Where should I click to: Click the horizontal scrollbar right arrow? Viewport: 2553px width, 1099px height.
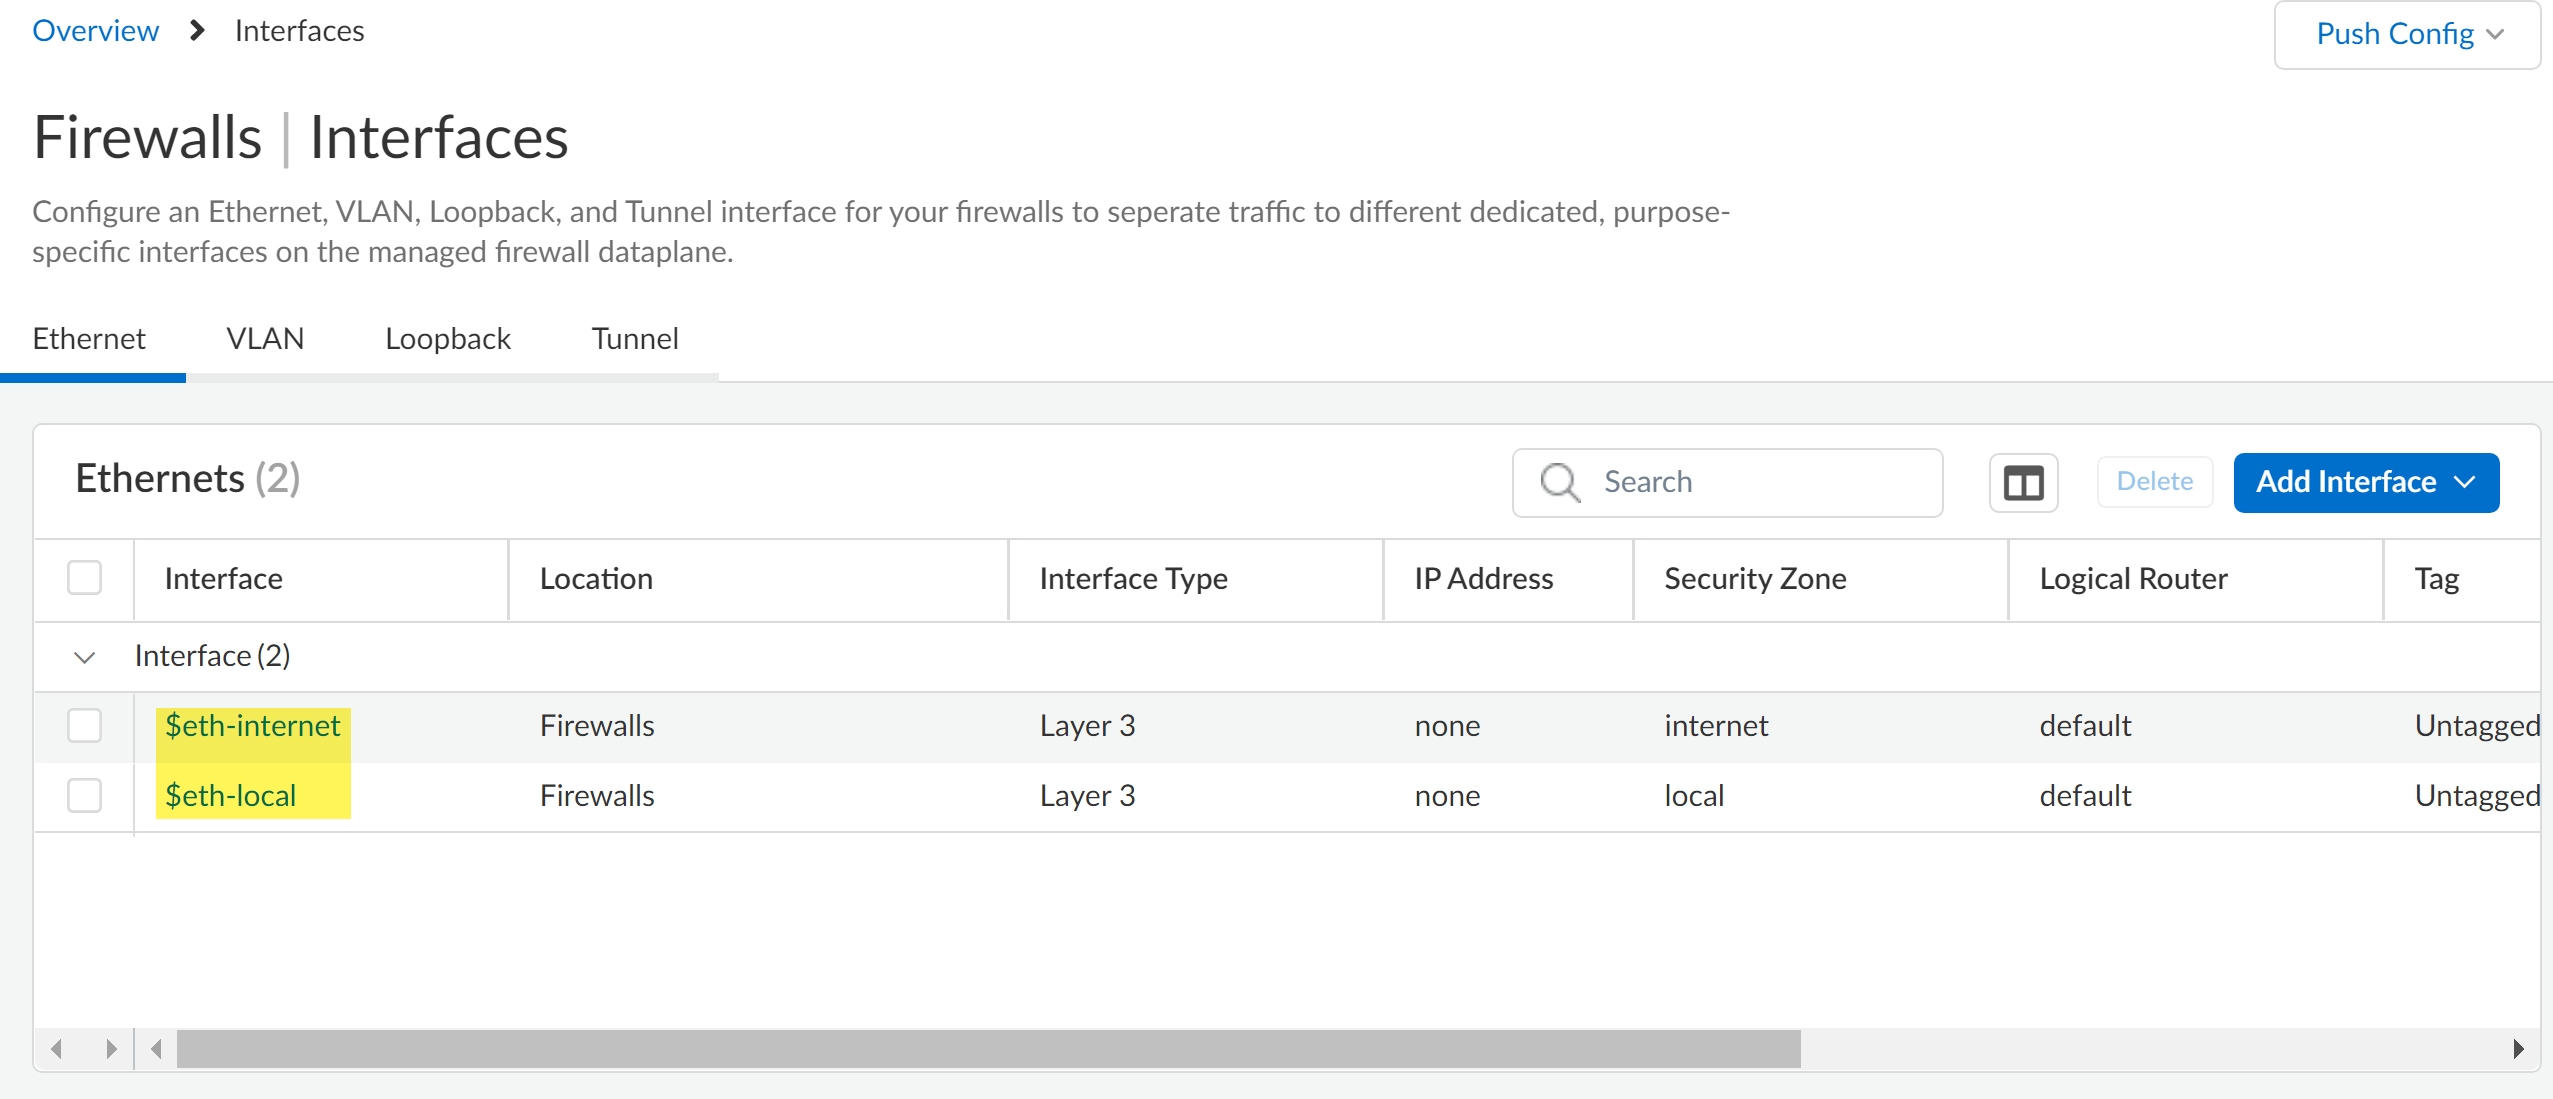pos(2517,1049)
